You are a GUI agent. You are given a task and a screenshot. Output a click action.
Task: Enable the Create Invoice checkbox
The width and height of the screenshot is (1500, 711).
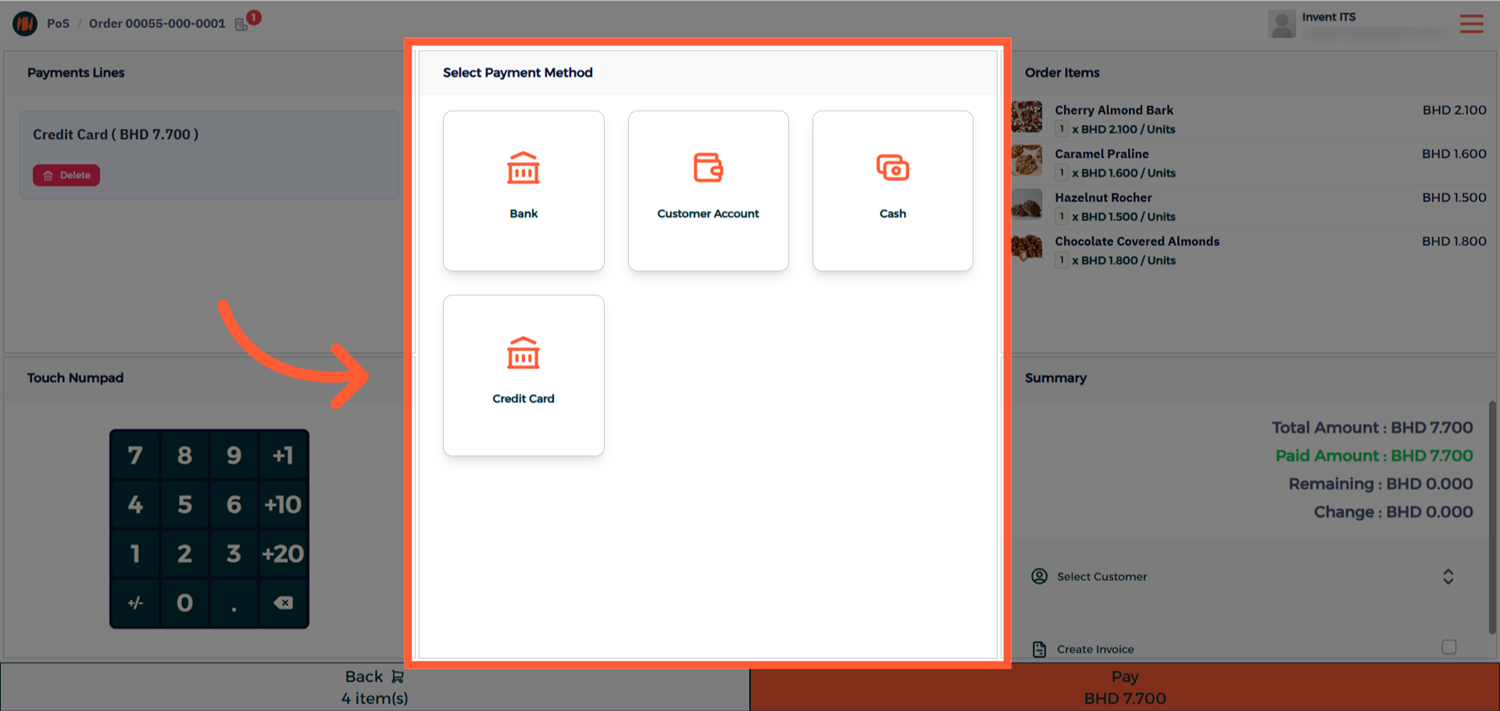(x=1448, y=648)
